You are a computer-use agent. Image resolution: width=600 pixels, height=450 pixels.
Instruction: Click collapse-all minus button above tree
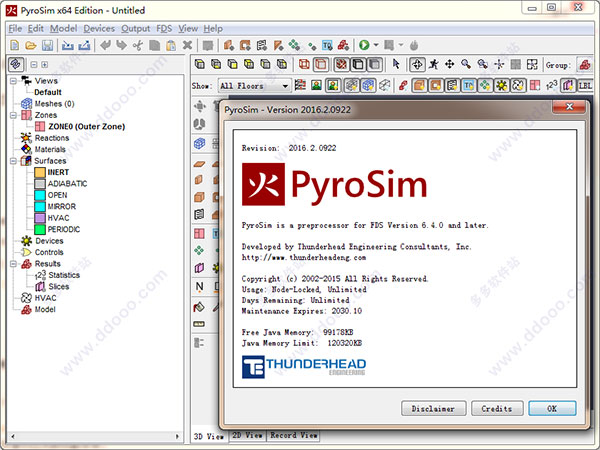[34, 64]
